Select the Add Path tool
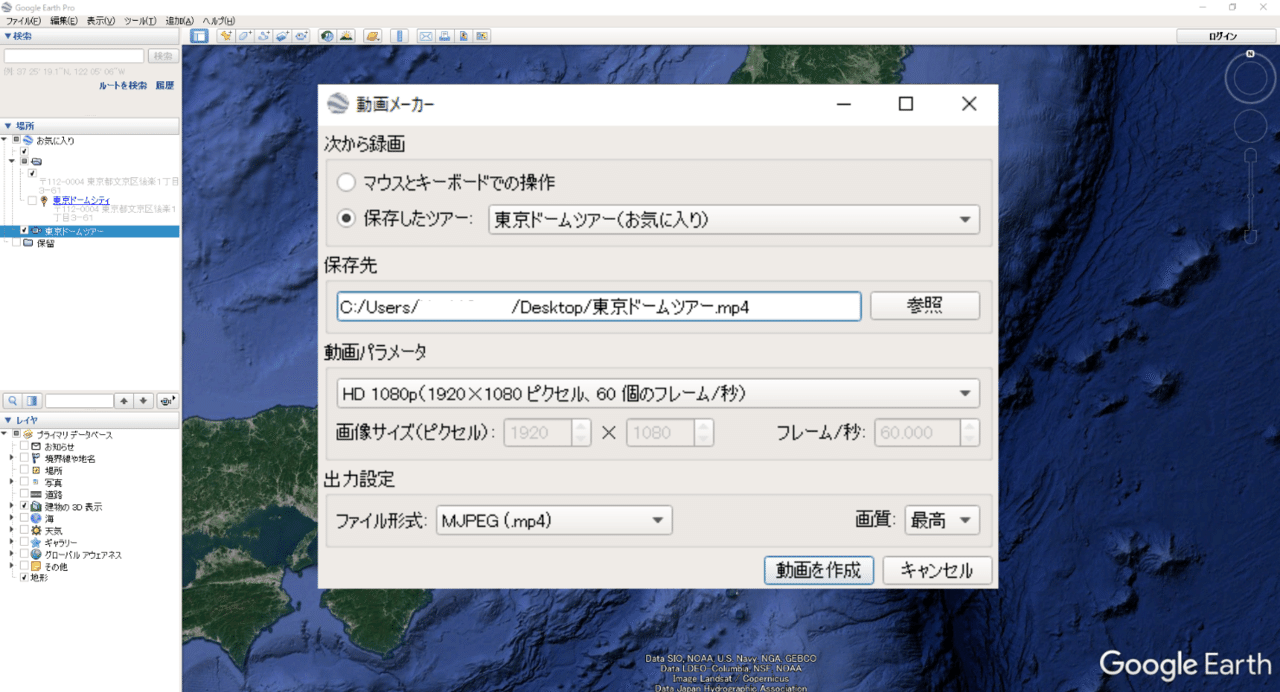Image resolution: width=1280 pixels, height=692 pixels. tap(264, 35)
